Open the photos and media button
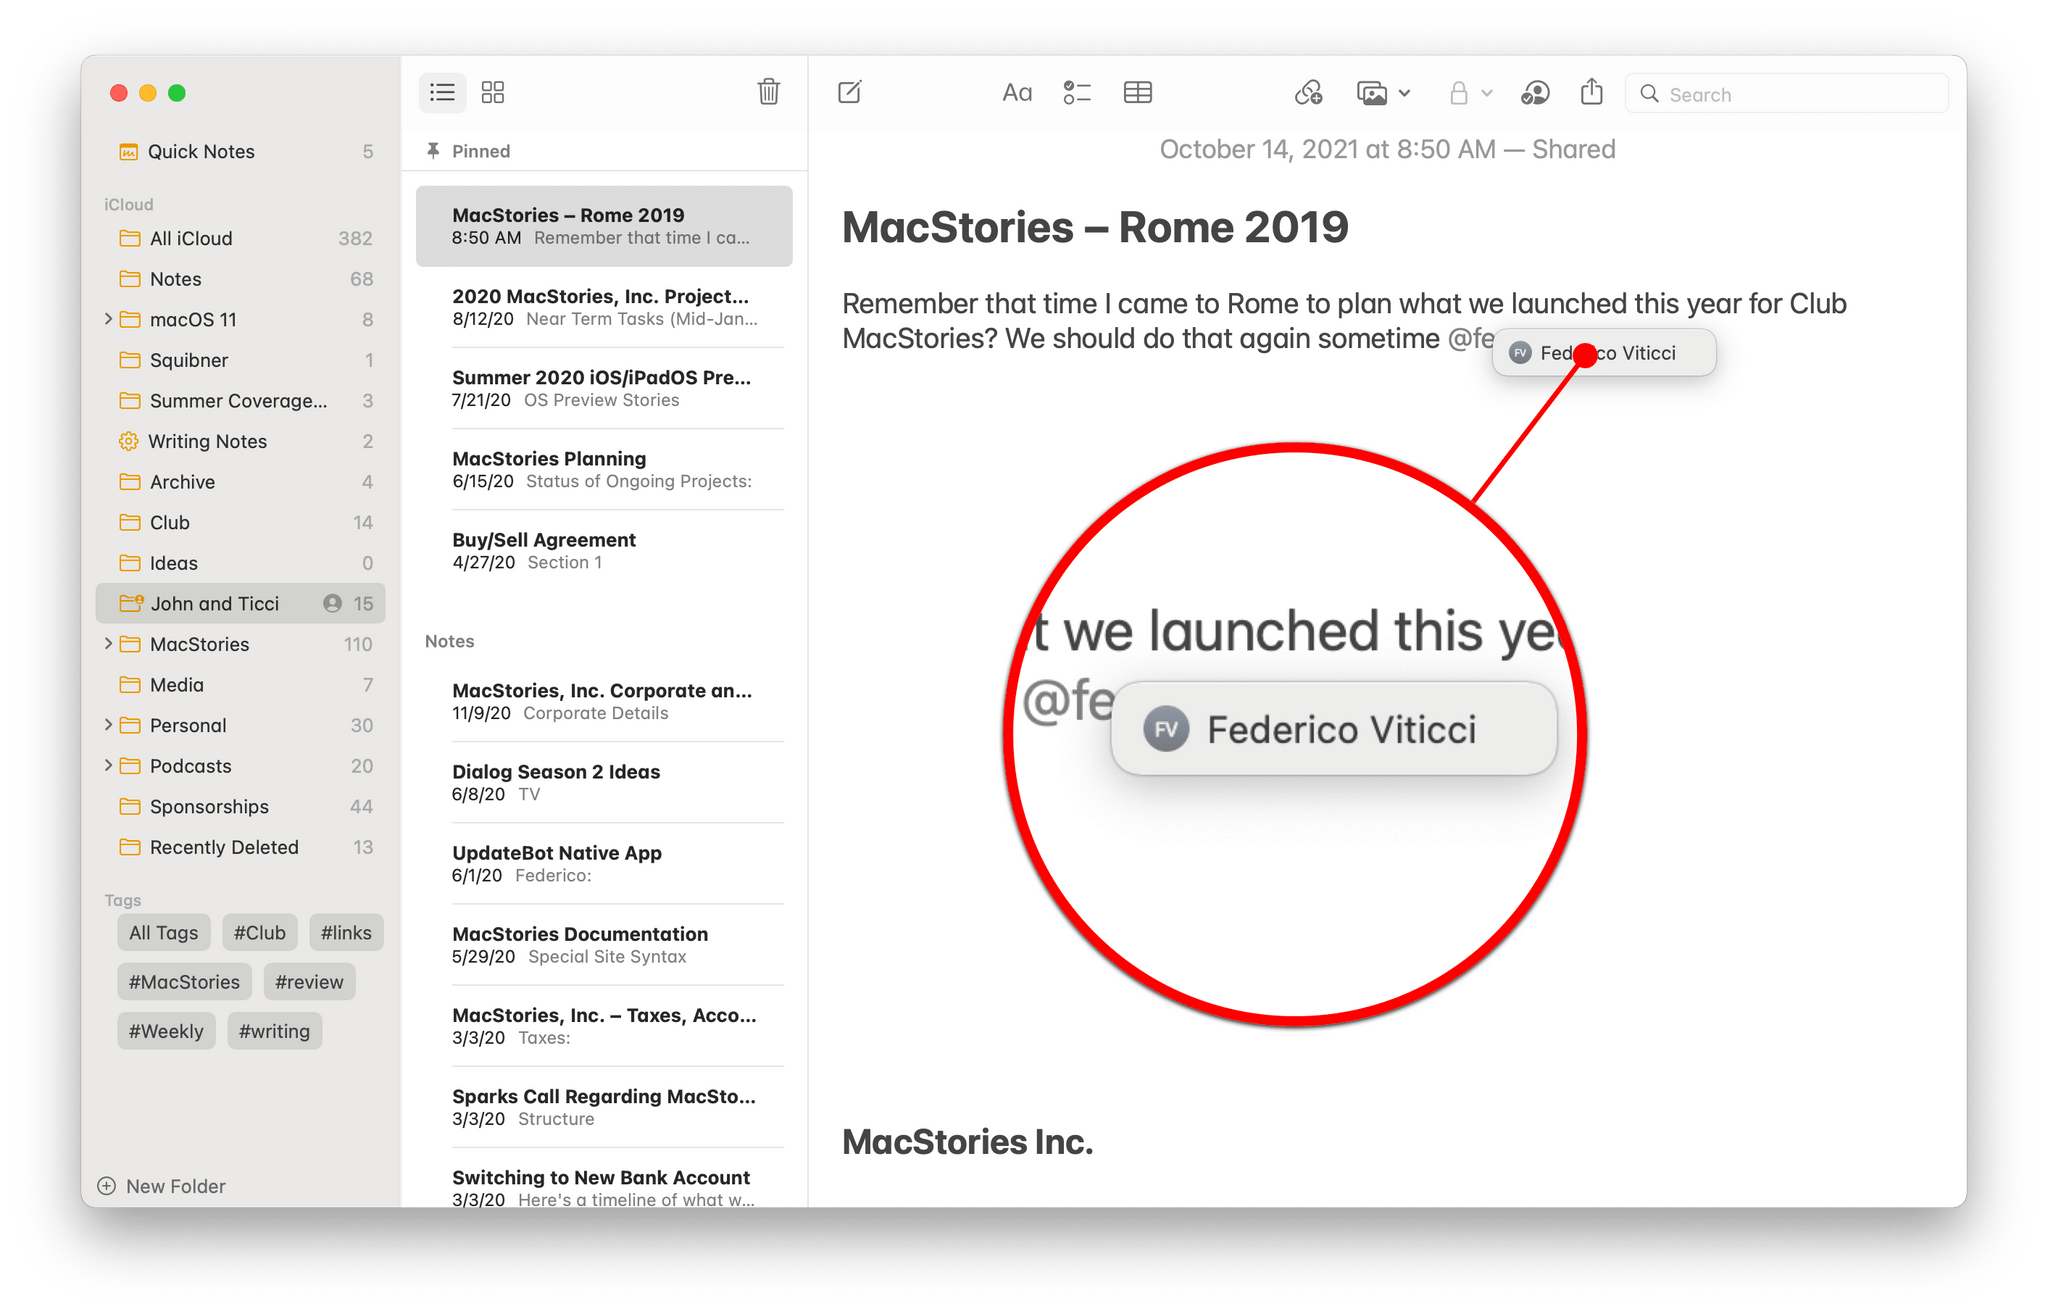Screen dimensions: 2048x1315 click(1372, 93)
